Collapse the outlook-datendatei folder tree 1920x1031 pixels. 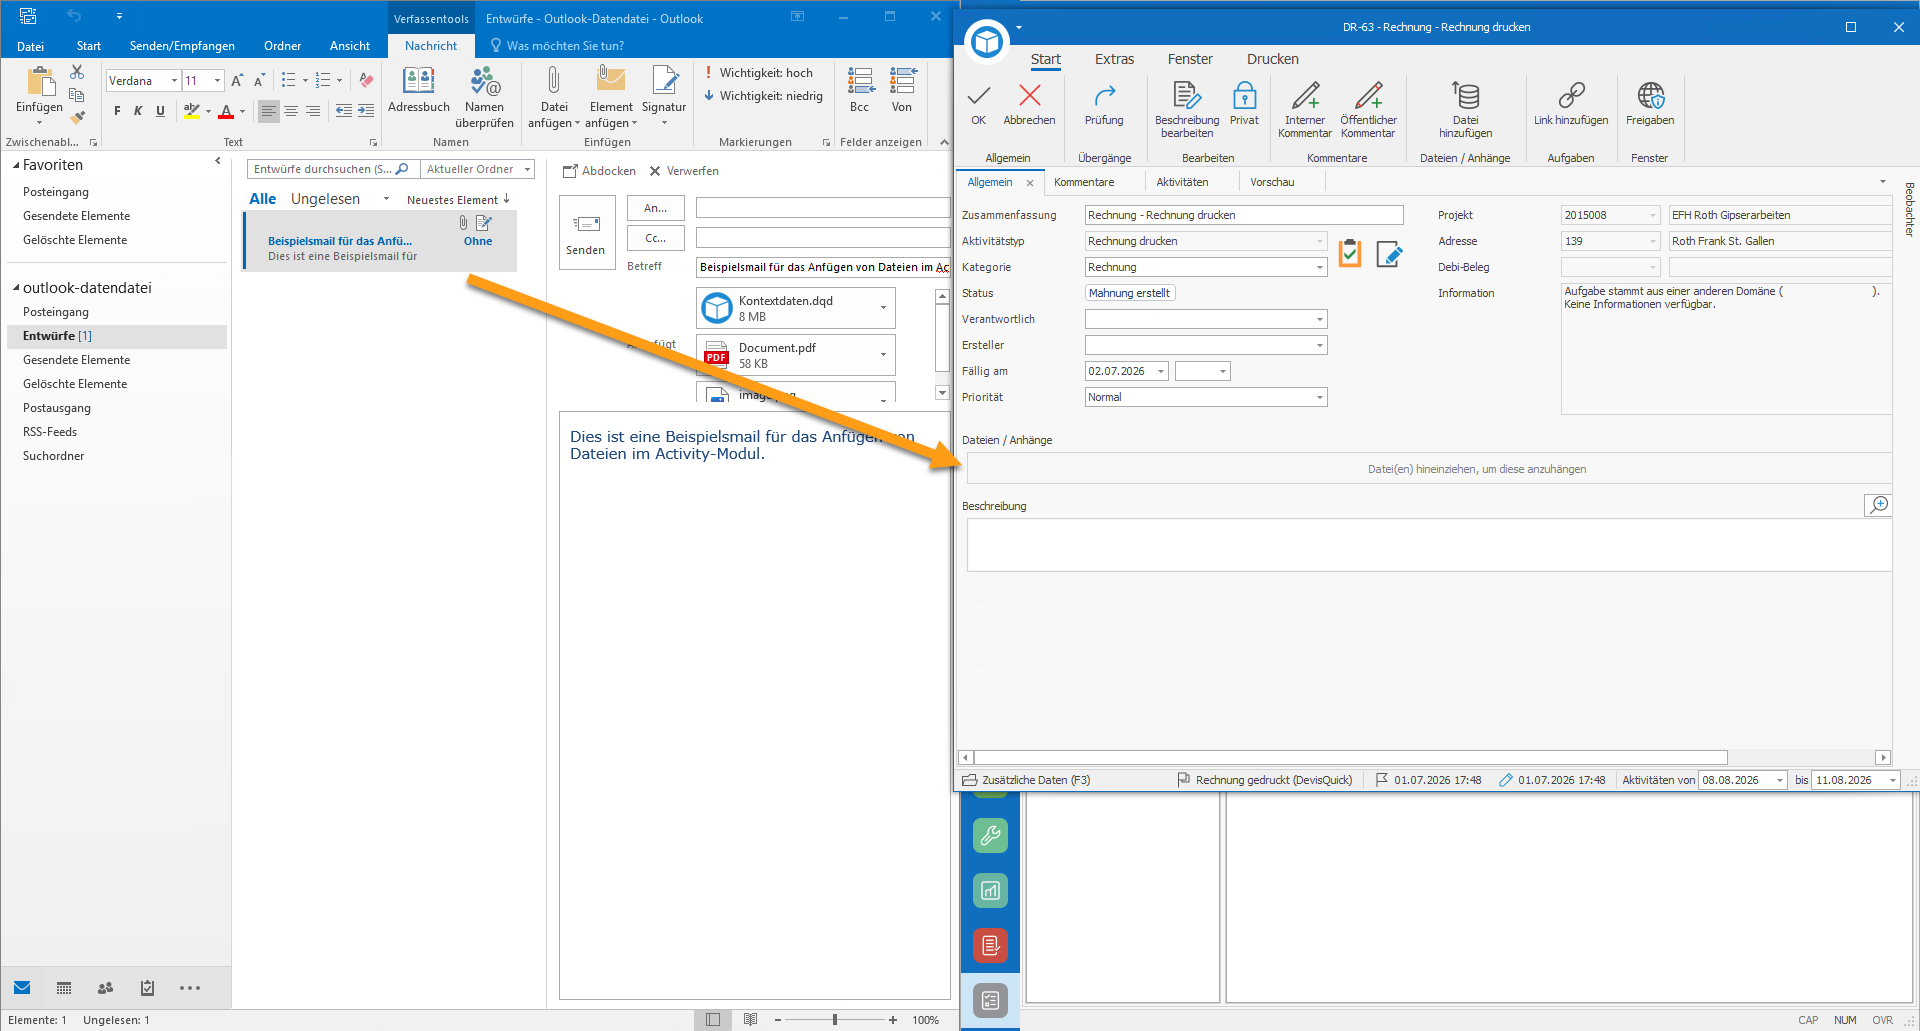pos(16,288)
